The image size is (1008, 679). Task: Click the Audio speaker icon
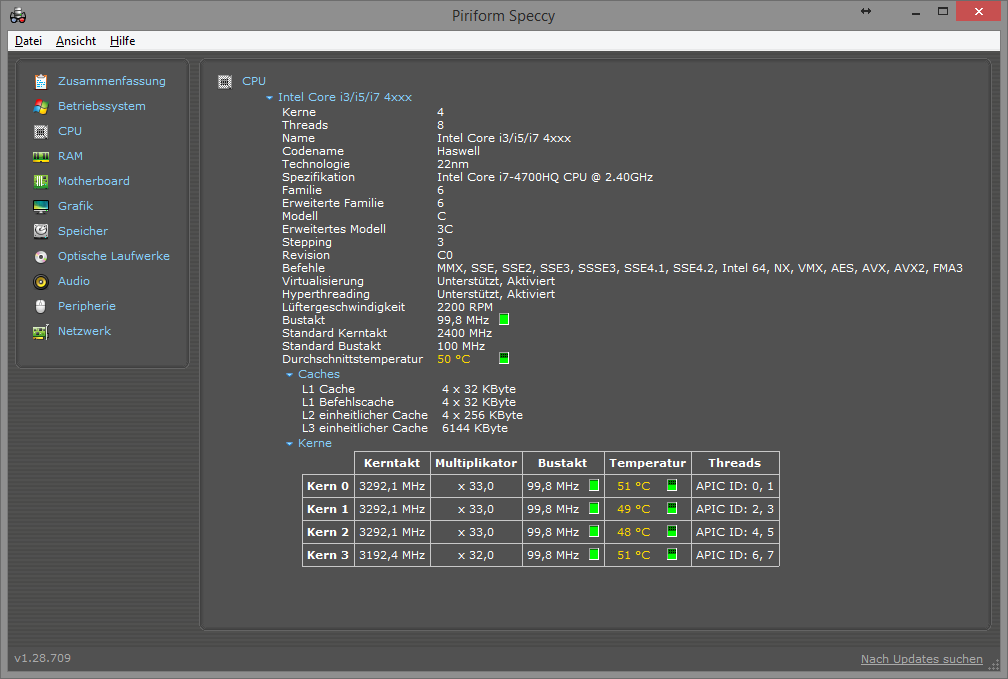point(41,281)
